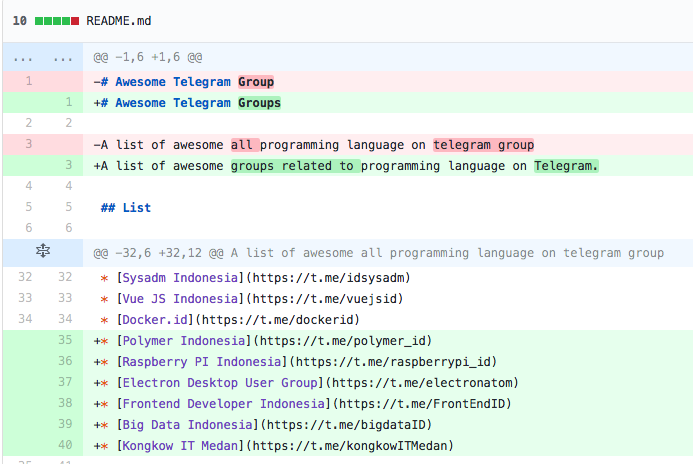This screenshot has height=464, width=693.
Task: Click URL https://t.me/bigdataID
Action: click(346, 425)
